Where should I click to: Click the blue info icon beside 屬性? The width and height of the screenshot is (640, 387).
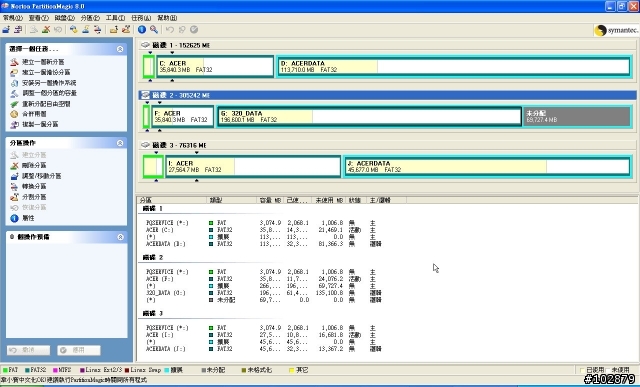pos(14,218)
